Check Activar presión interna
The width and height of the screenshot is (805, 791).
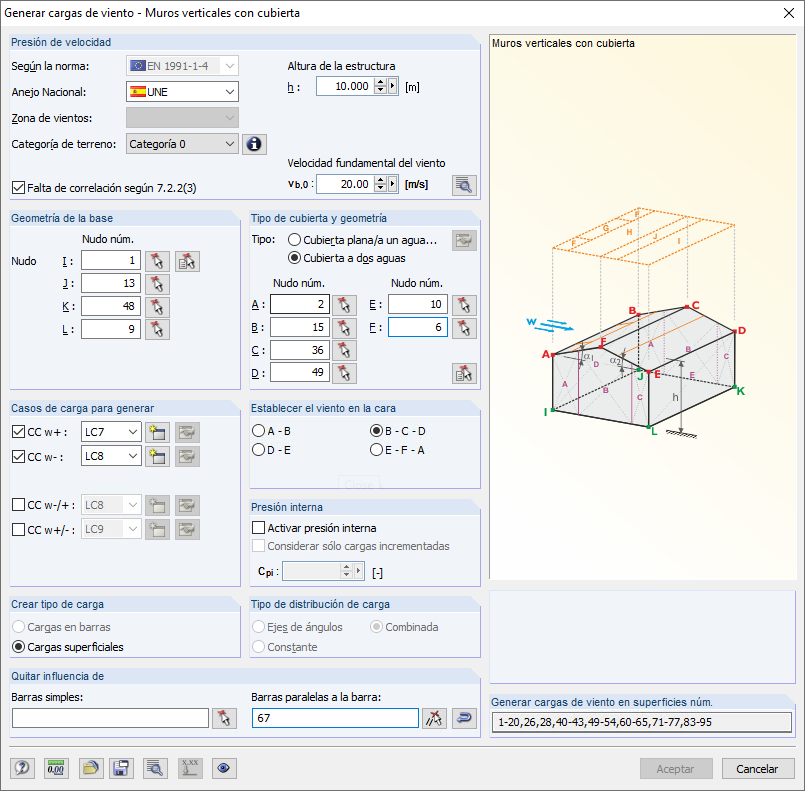(x=259, y=528)
